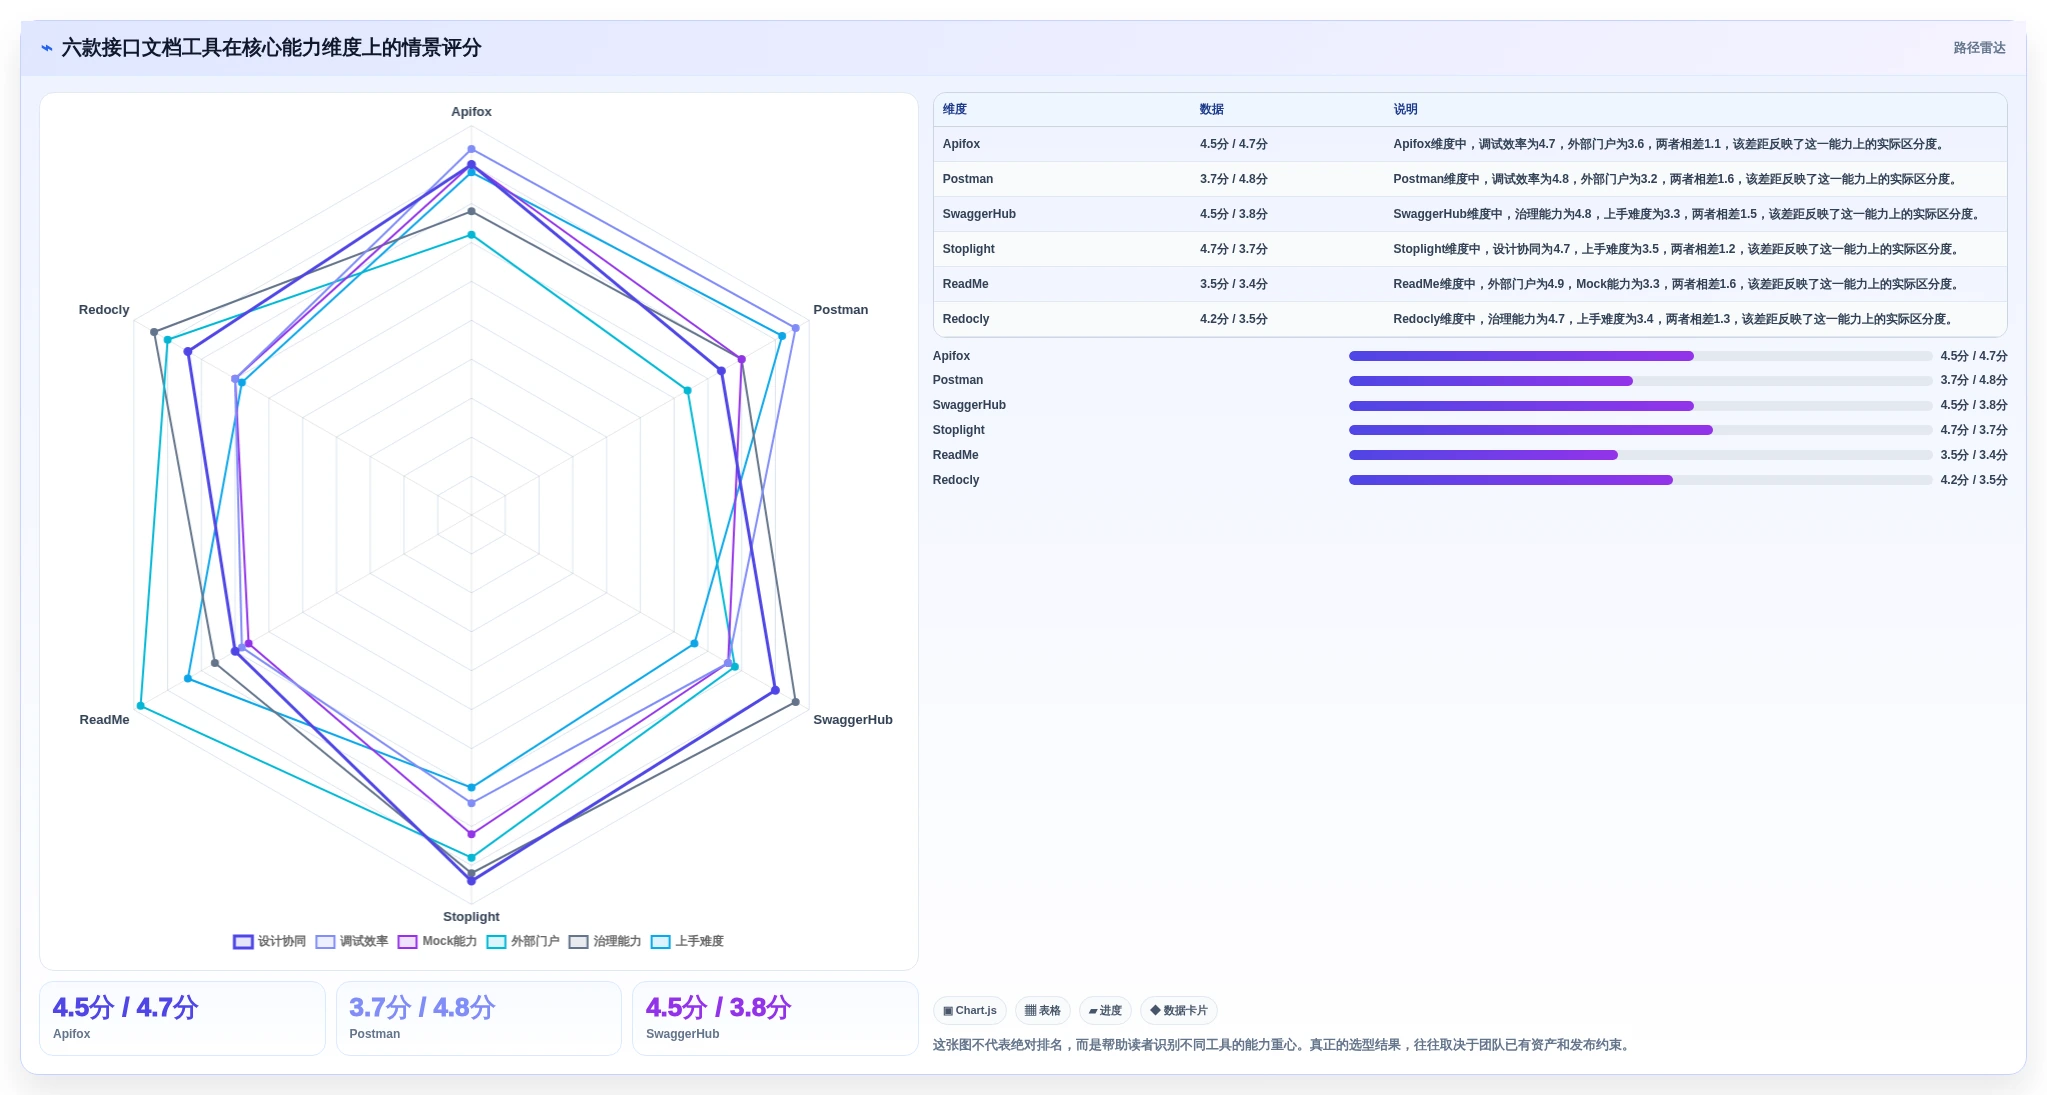Toggle the 设计协同 legend series
This screenshot has width=2047, height=1095.
269,941
